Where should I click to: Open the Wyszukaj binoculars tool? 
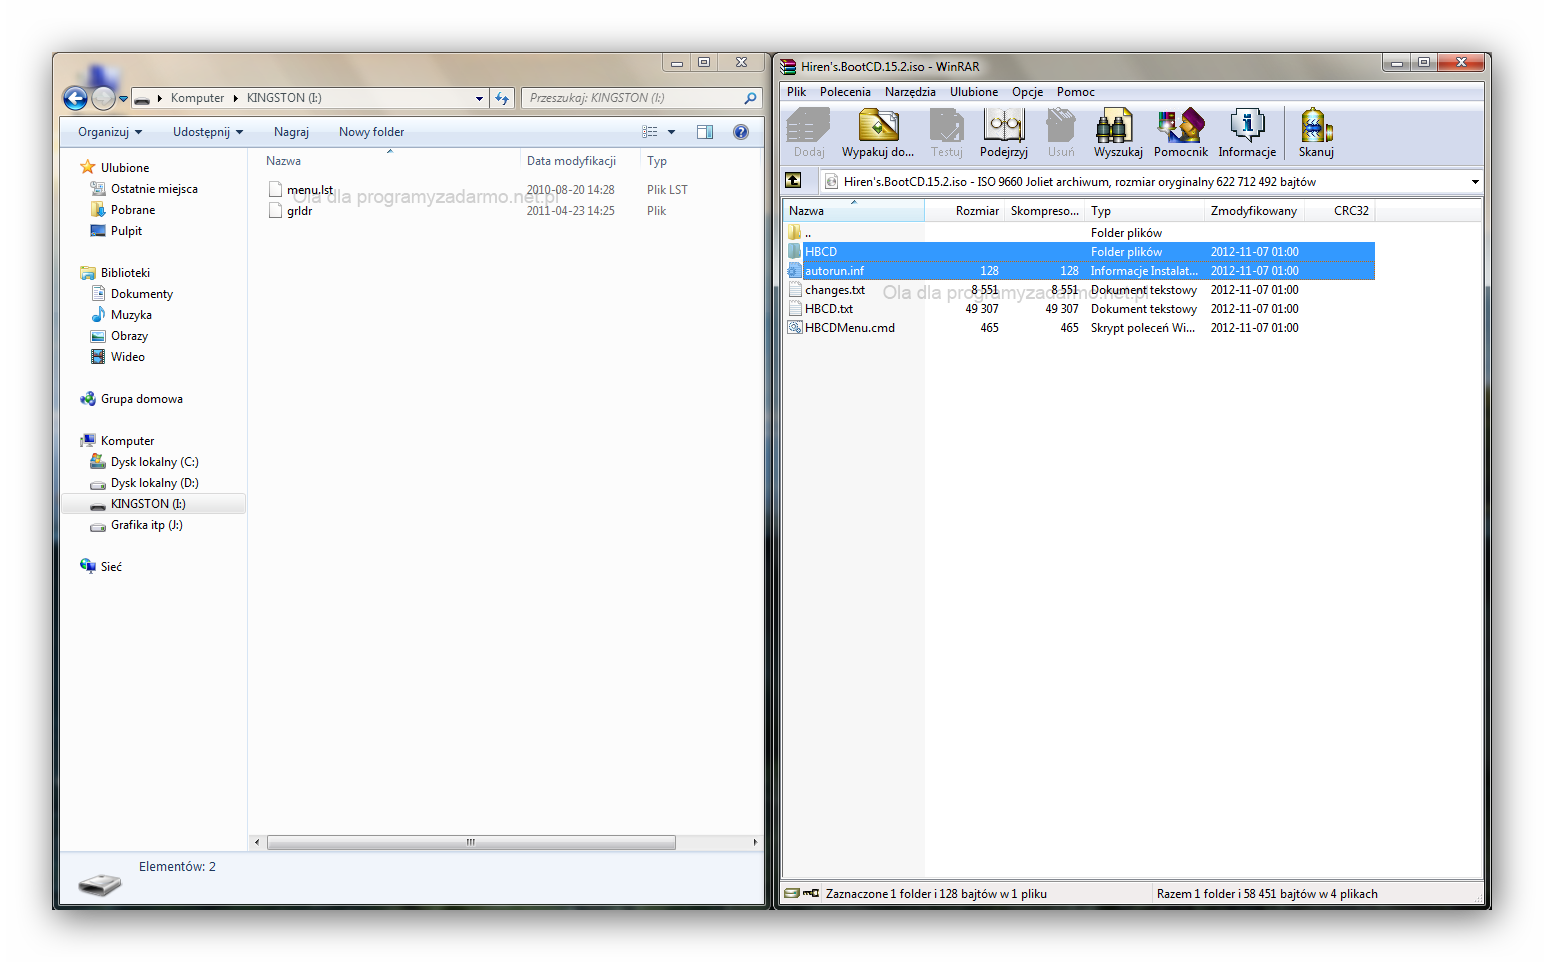tap(1118, 133)
